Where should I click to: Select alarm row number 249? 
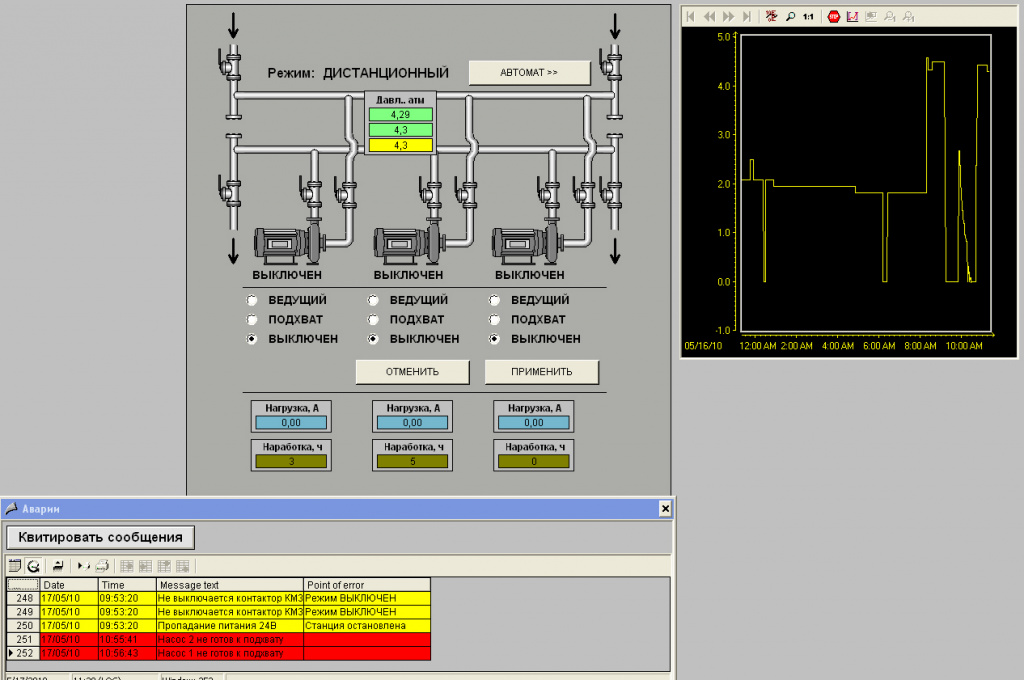click(219, 612)
